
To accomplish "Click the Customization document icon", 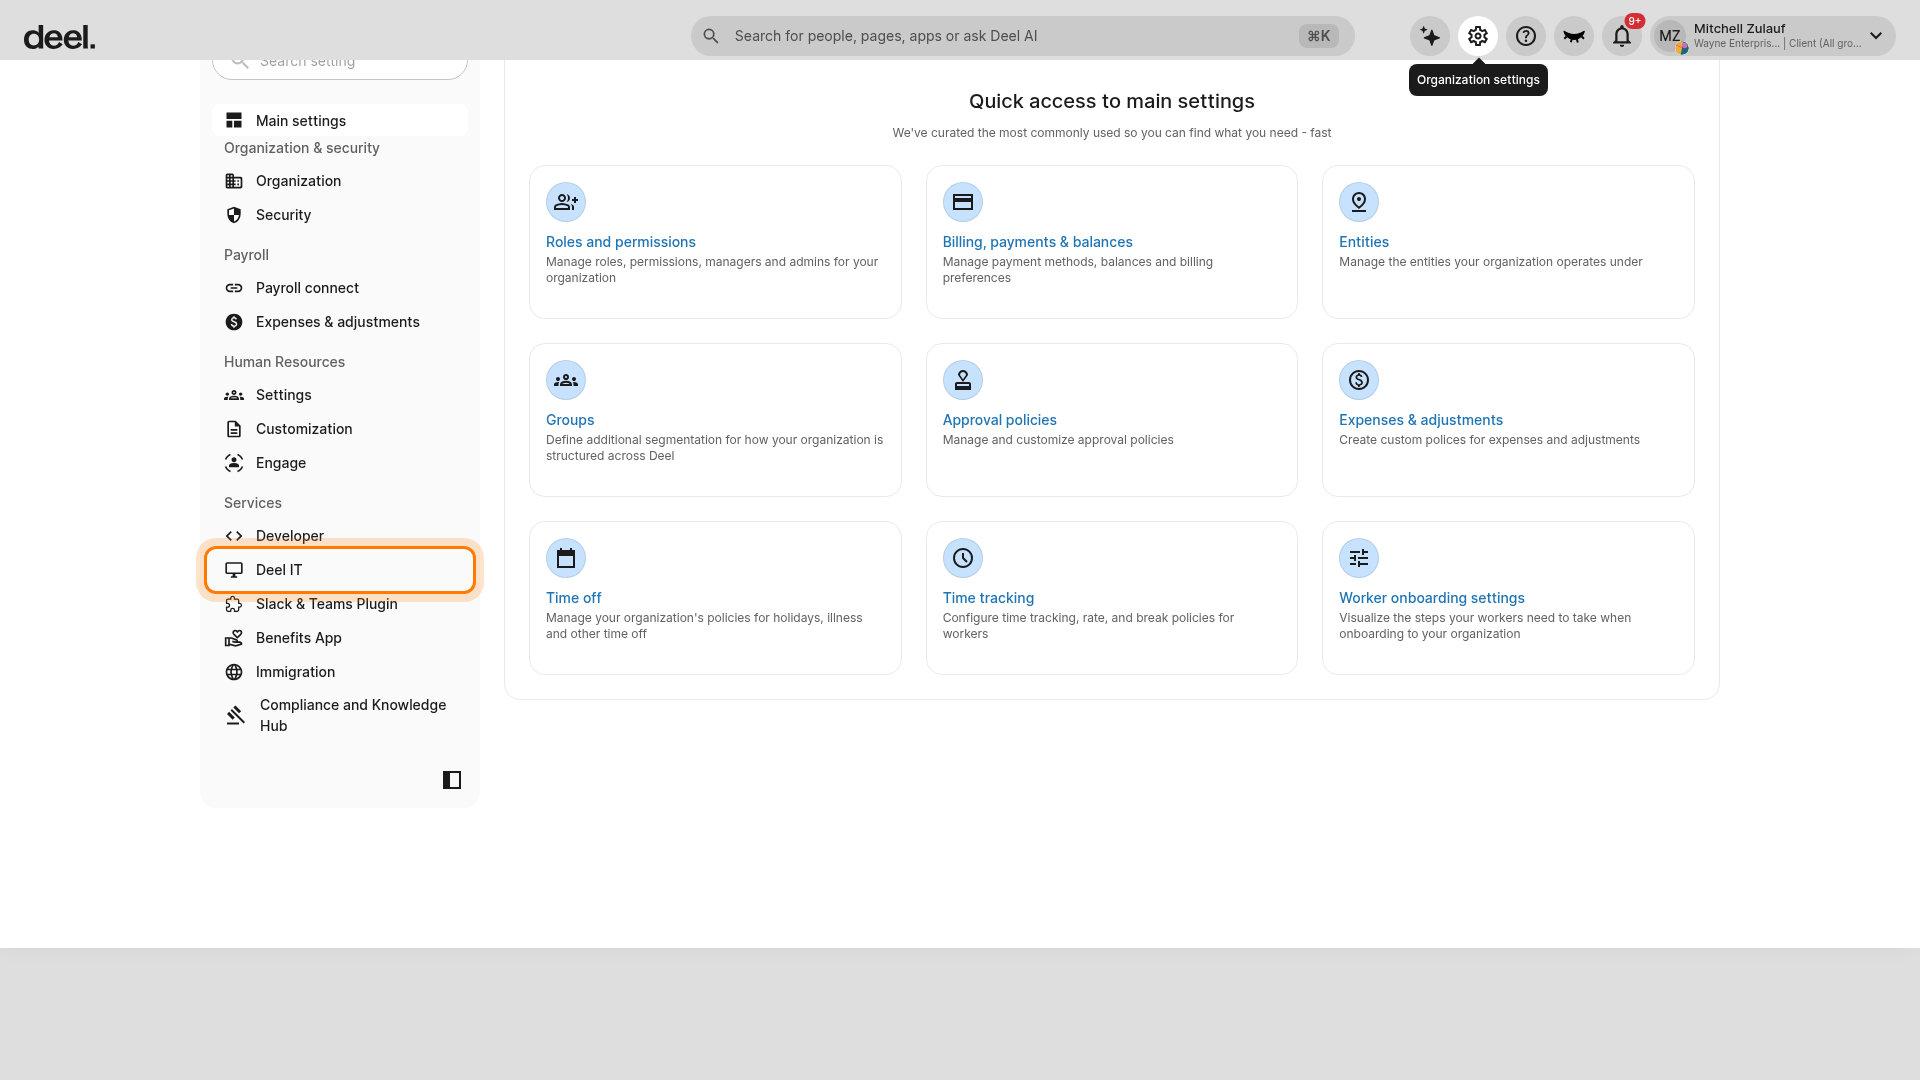I will click(234, 429).
